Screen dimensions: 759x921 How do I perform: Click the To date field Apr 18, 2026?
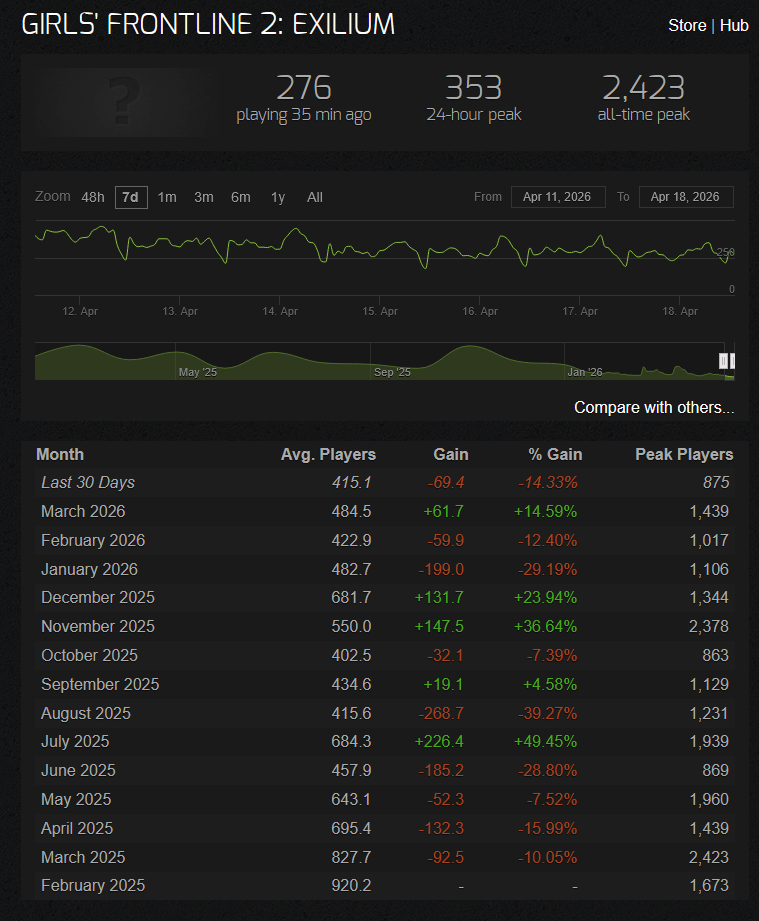click(x=686, y=197)
